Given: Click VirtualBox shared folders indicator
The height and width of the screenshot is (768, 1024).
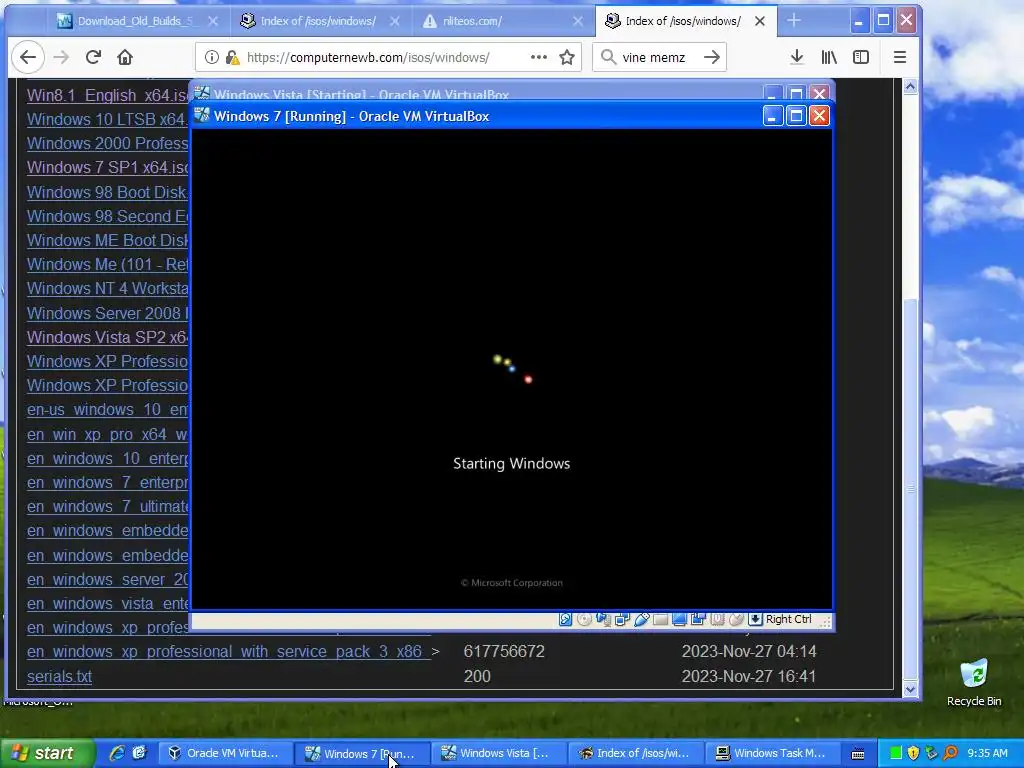Looking at the screenshot, I should [x=660, y=620].
